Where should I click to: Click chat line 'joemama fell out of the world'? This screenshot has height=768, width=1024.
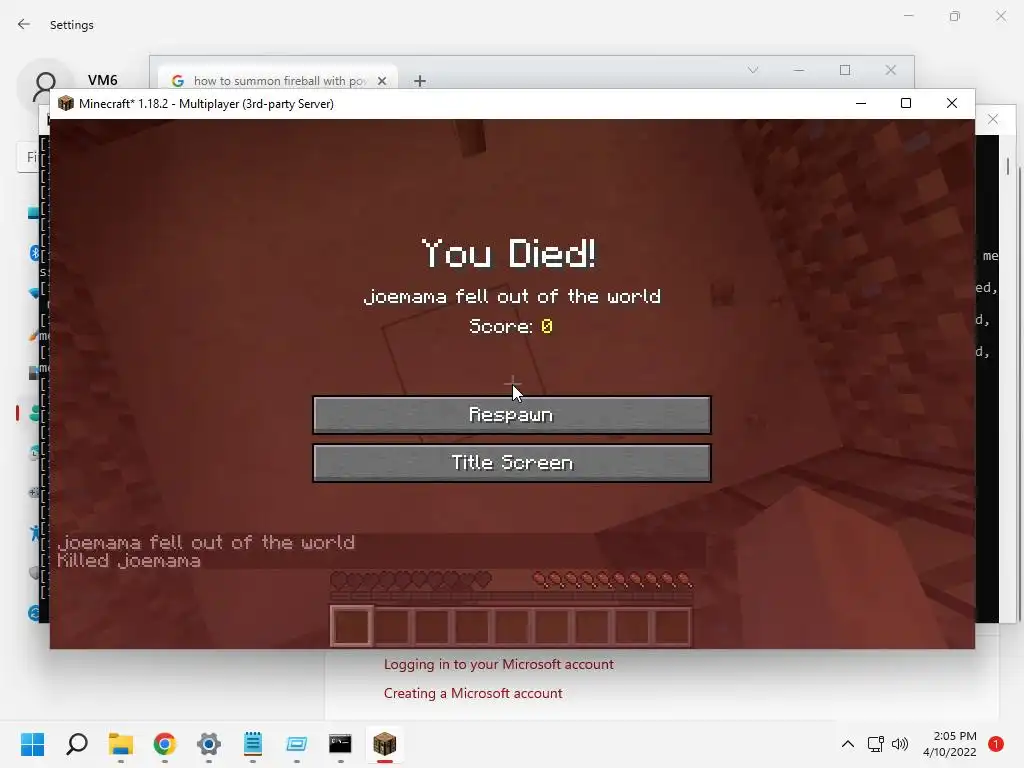(x=206, y=542)
